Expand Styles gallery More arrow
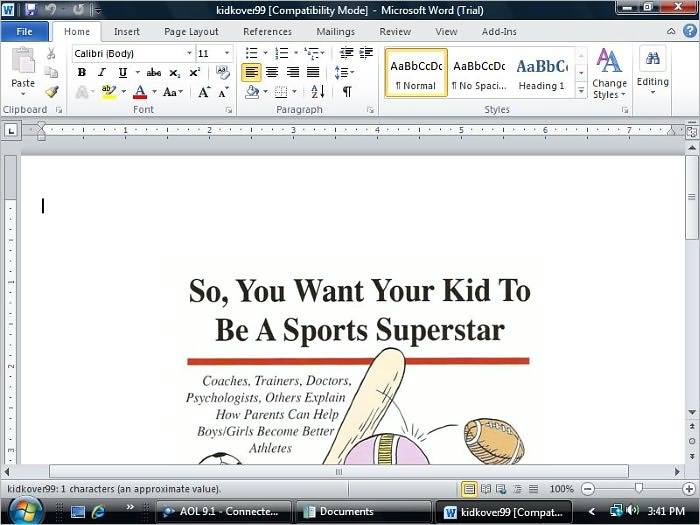 click(581, 91)
